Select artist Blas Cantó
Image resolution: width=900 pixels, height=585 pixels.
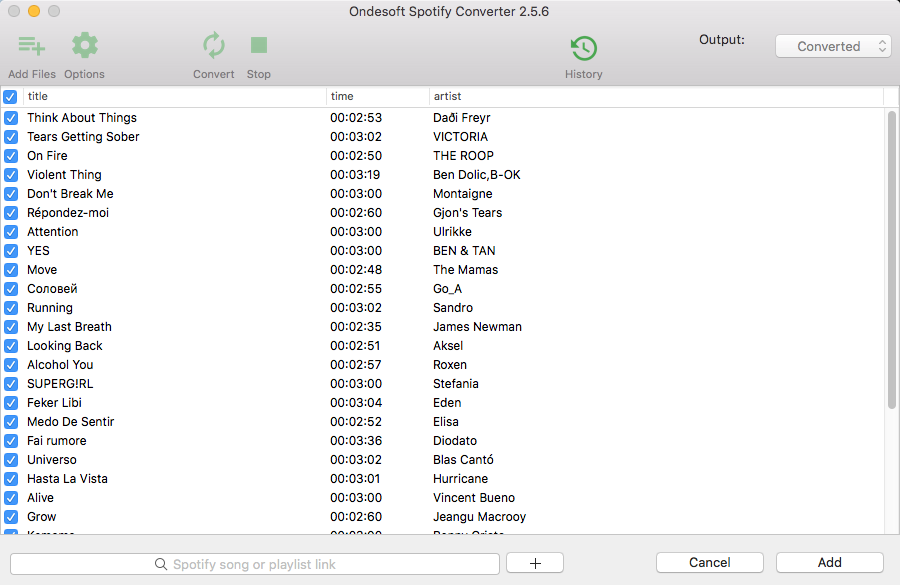coord(463,459)
